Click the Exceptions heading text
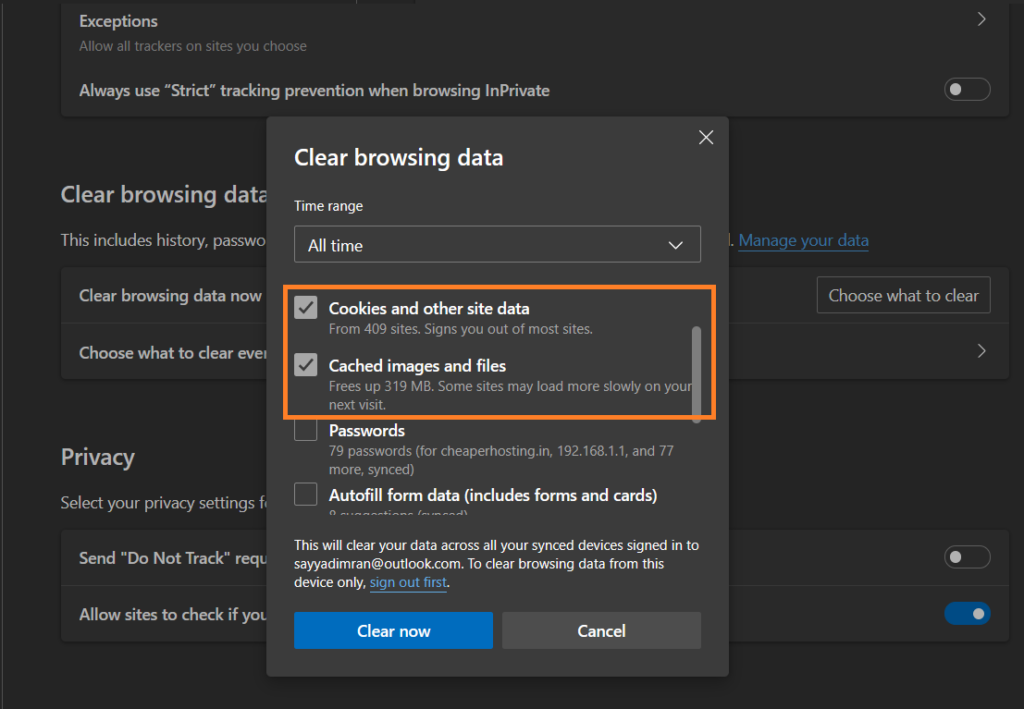This screenshot has width=1024, height=709. (118, 22)
